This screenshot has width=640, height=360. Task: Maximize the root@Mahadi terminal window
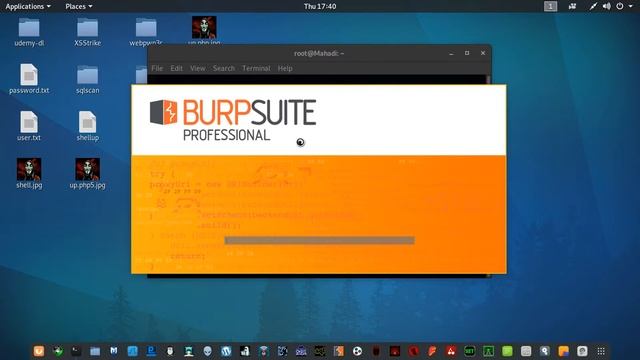coord(467,53)
